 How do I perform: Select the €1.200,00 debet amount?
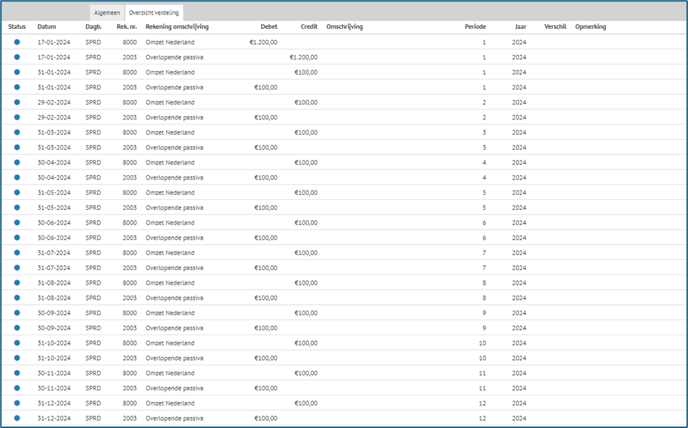click(263, 42)
